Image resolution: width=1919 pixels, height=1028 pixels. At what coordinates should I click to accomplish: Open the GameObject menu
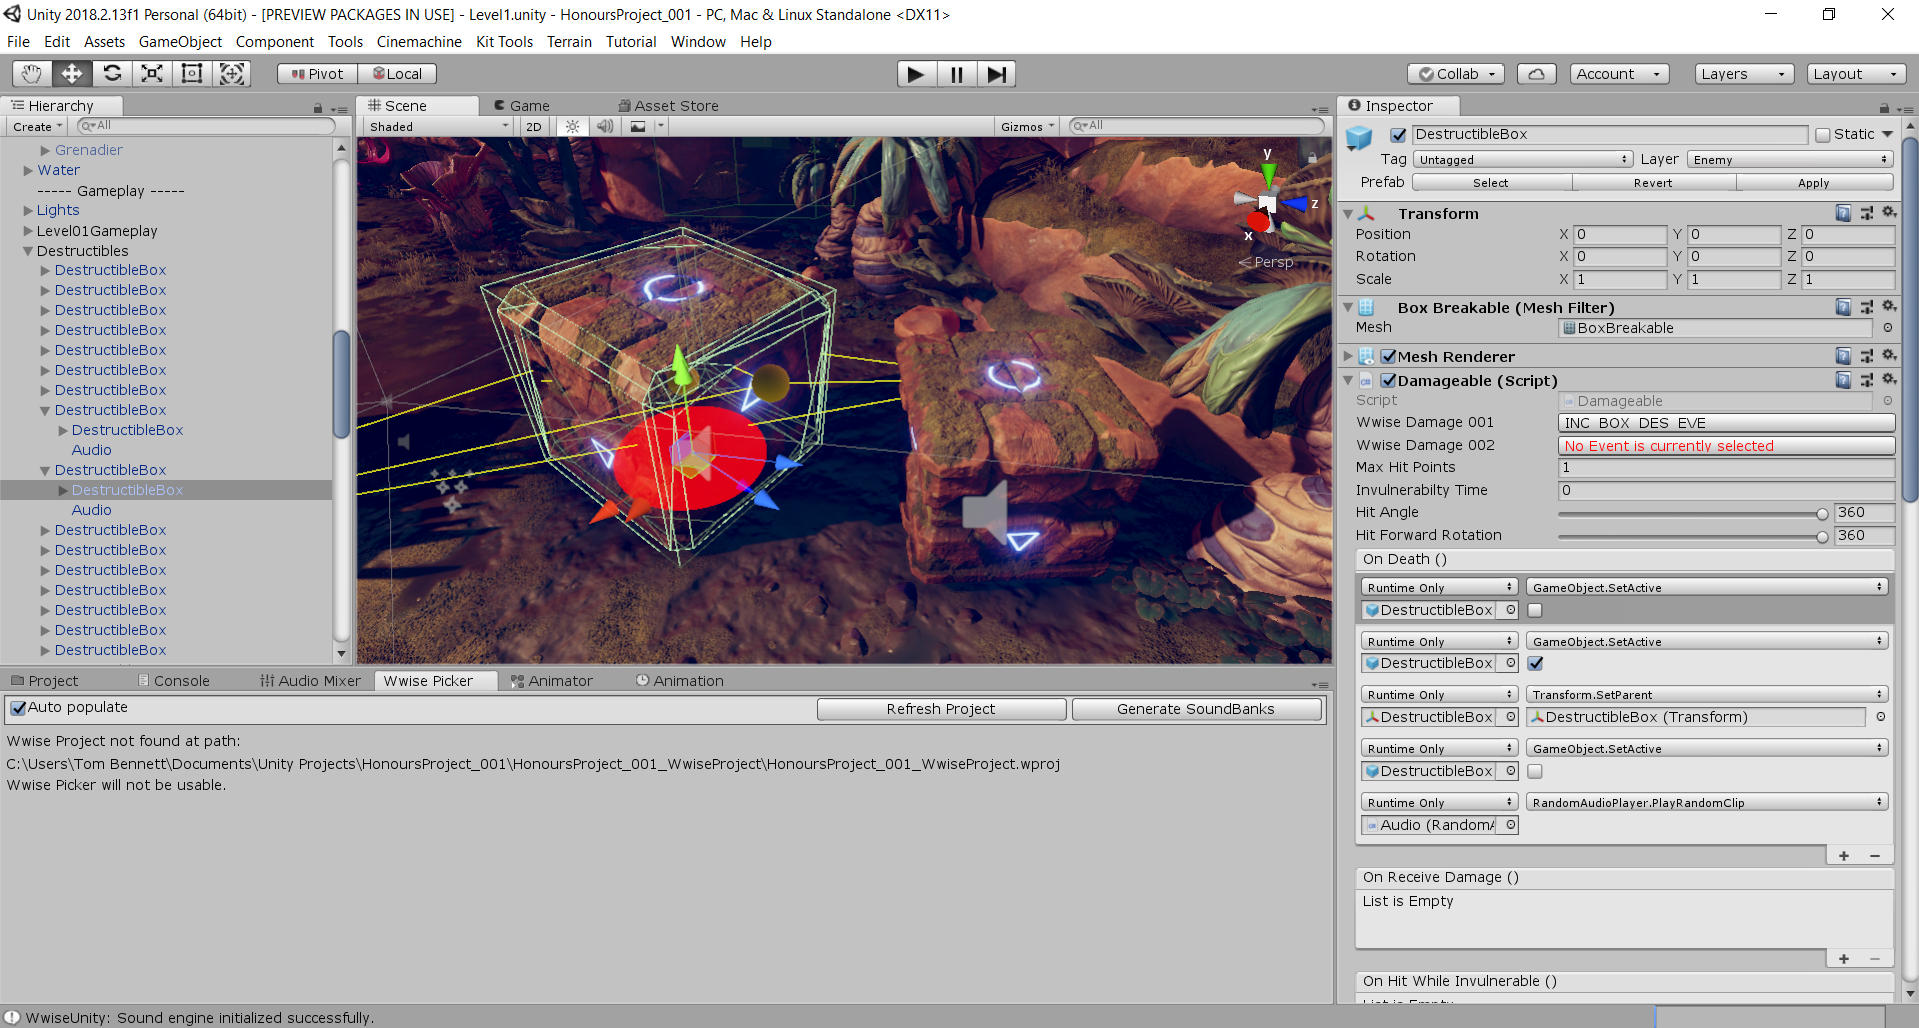[x=180, y=42]
